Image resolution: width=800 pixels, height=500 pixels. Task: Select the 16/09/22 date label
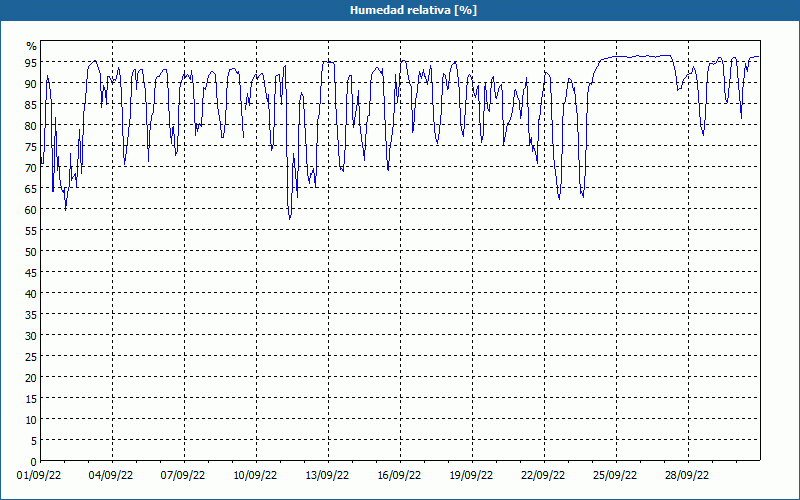click(399, 476)
